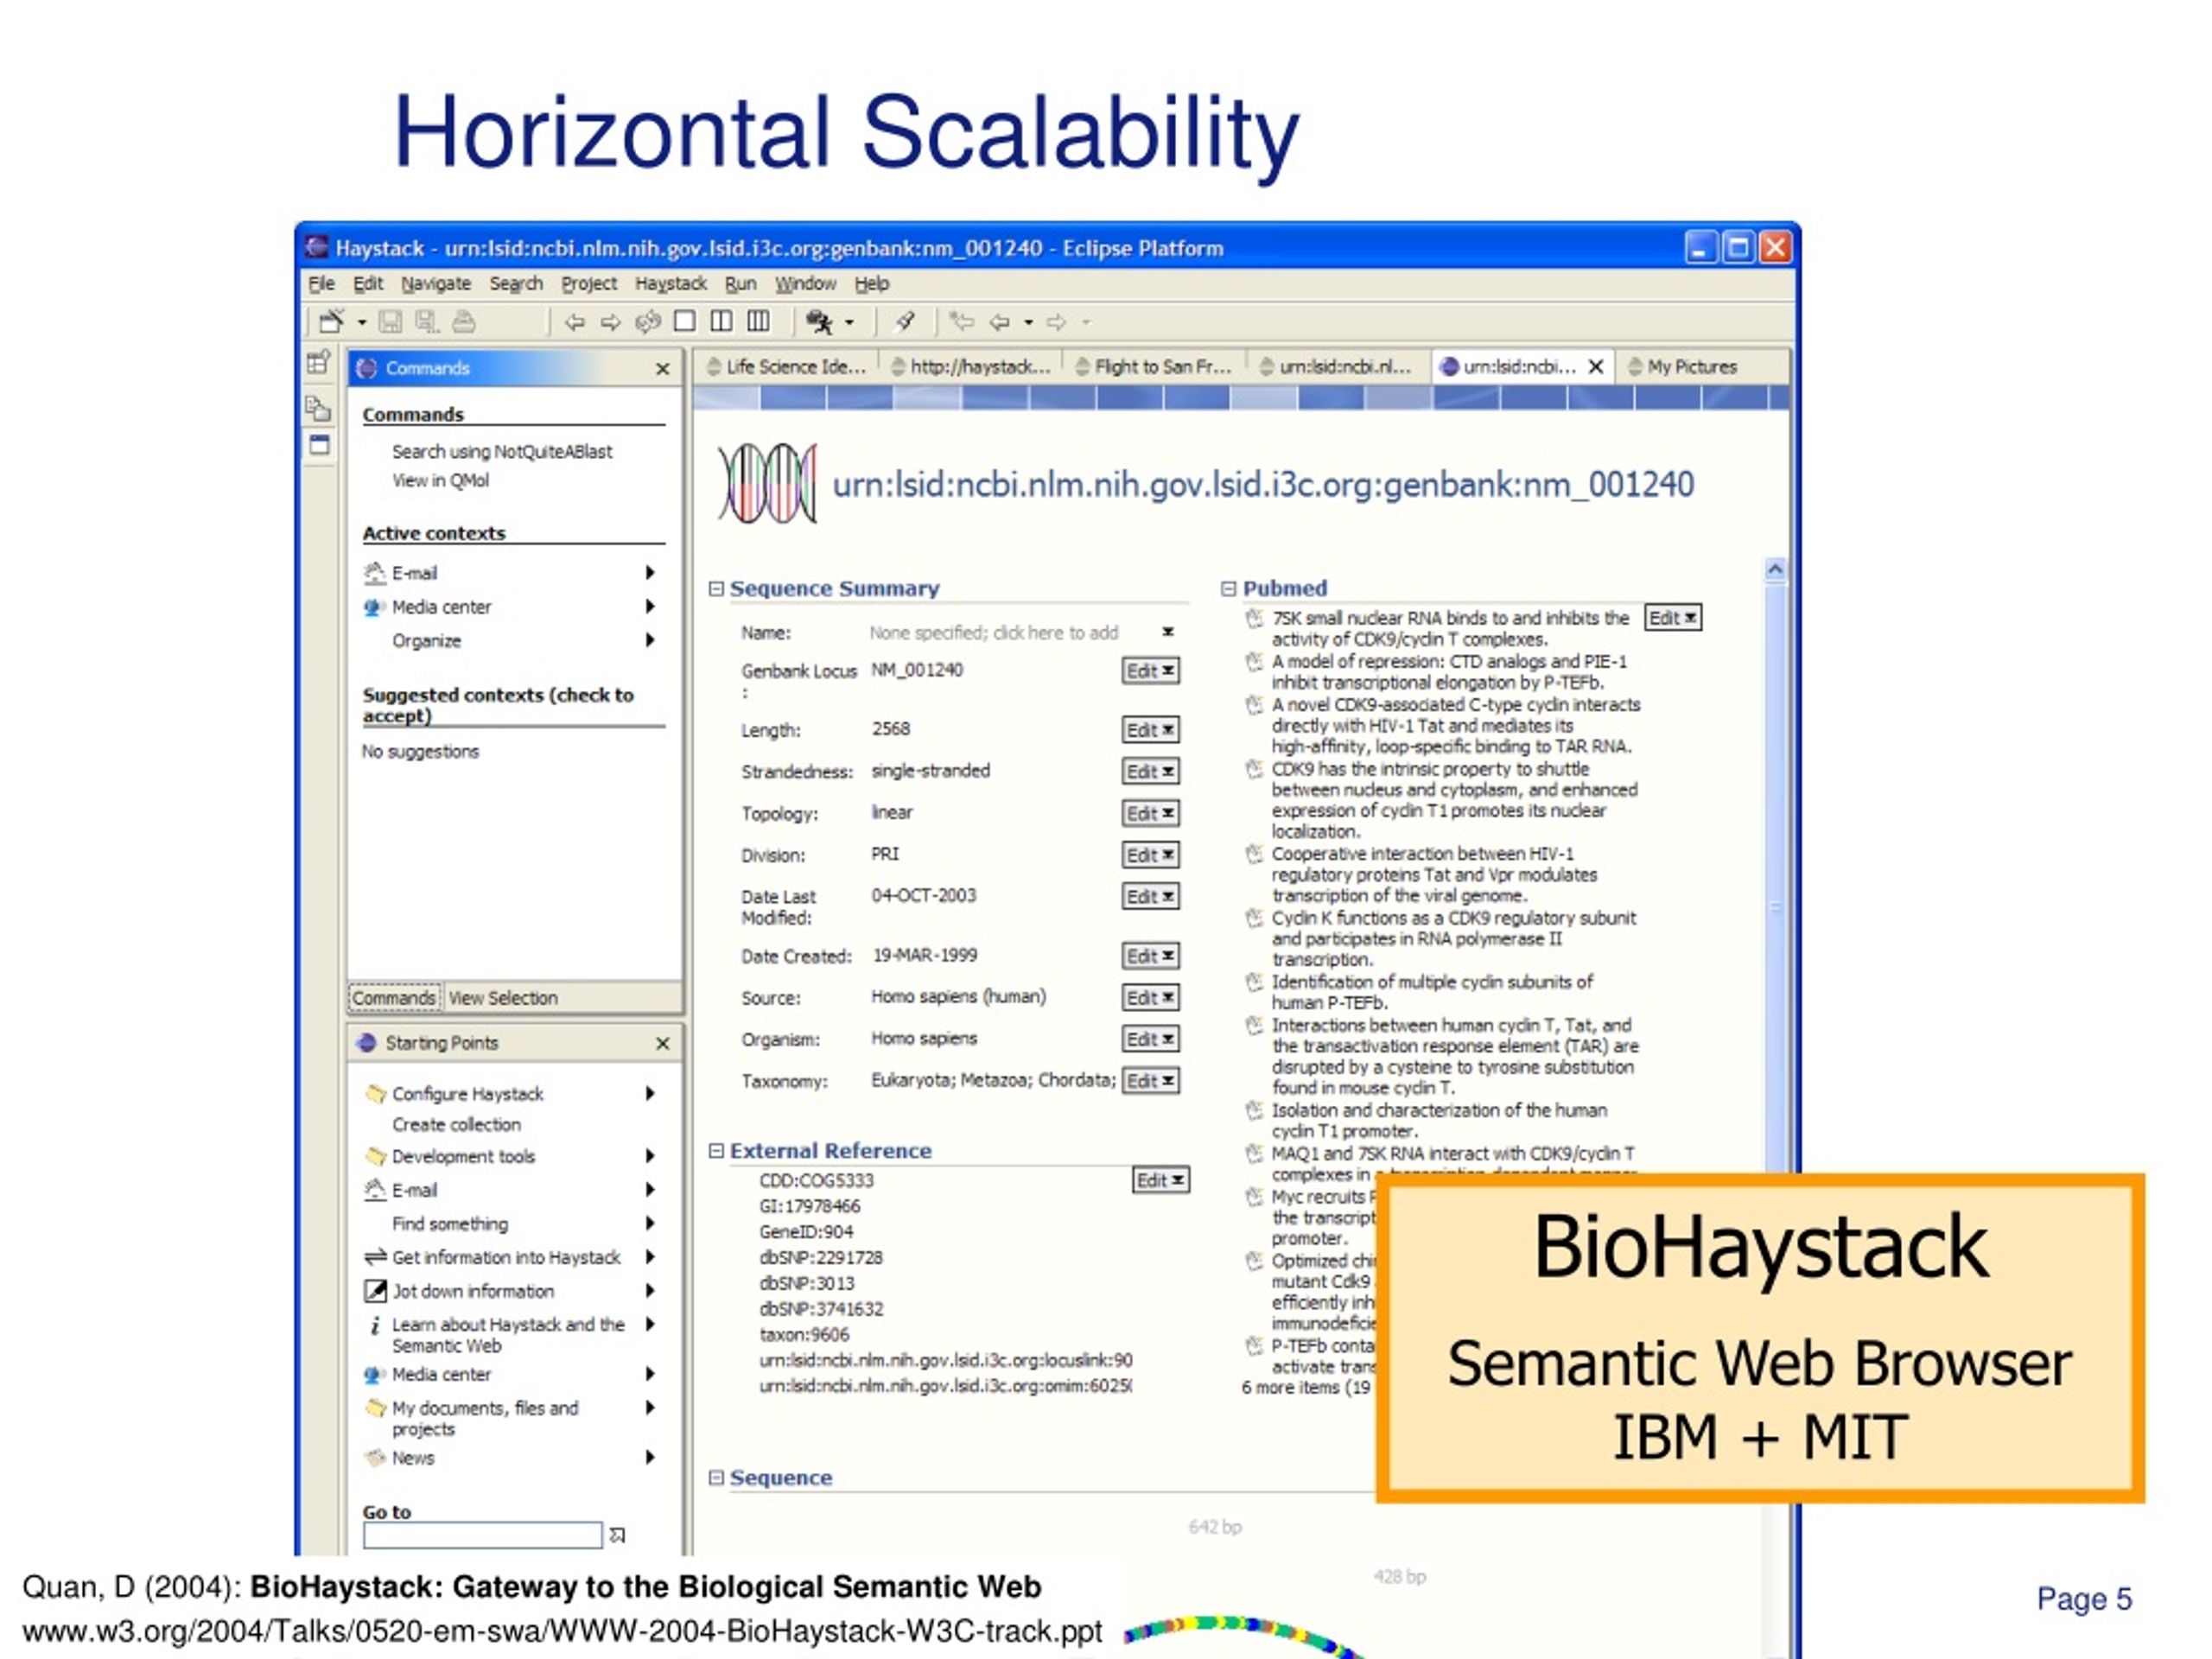Click the Eclipse navigation Forward arrow
2212x1659 pixels.
coord(1056,322)
